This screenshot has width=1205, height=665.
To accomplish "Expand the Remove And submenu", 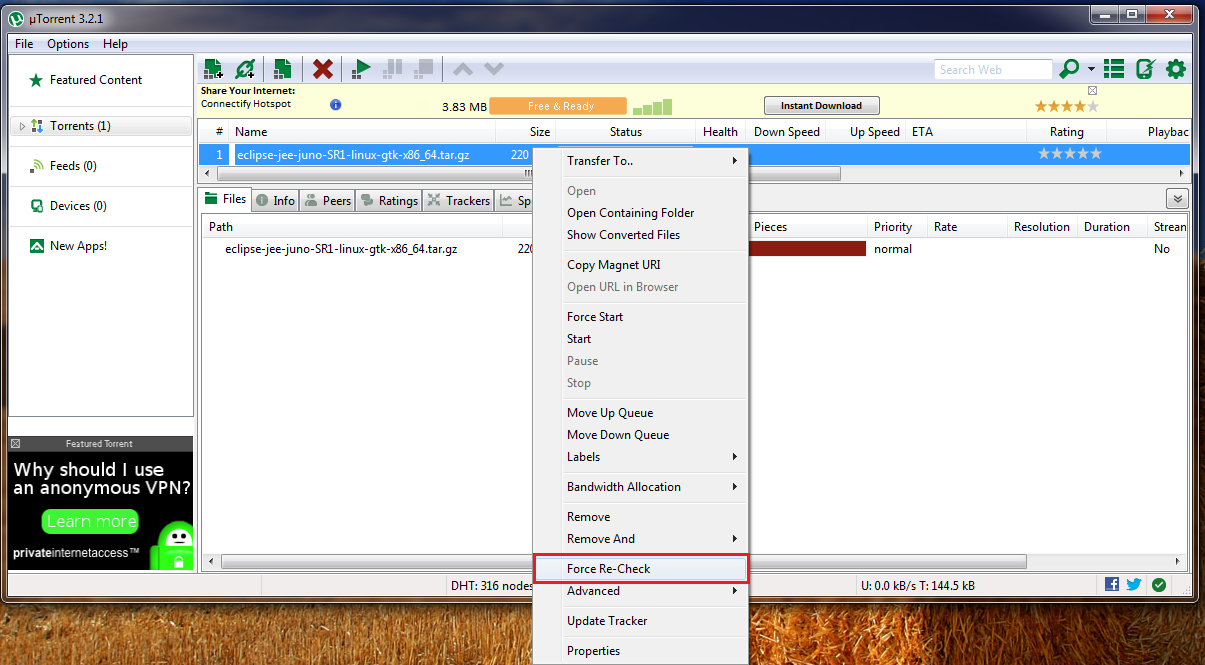I will (x=640, y=539).
